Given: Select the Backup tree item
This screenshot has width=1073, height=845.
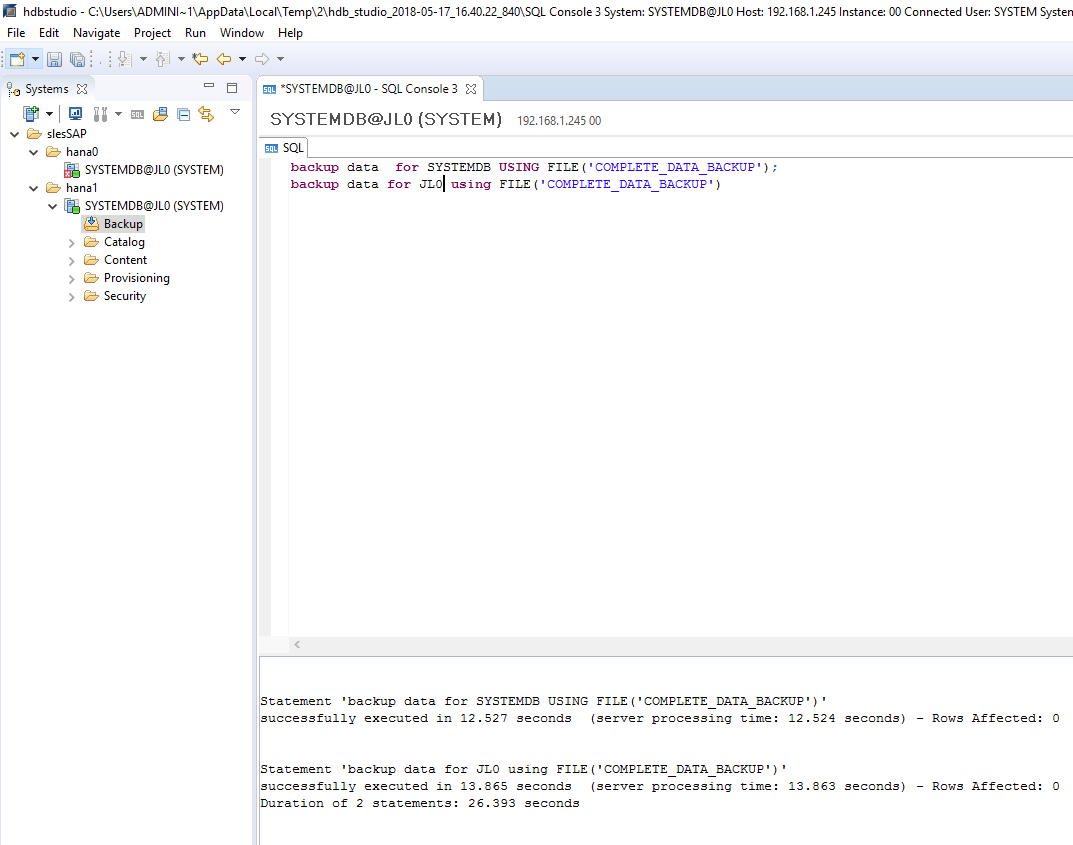Looking at the screenshot, I should (123, 224).
